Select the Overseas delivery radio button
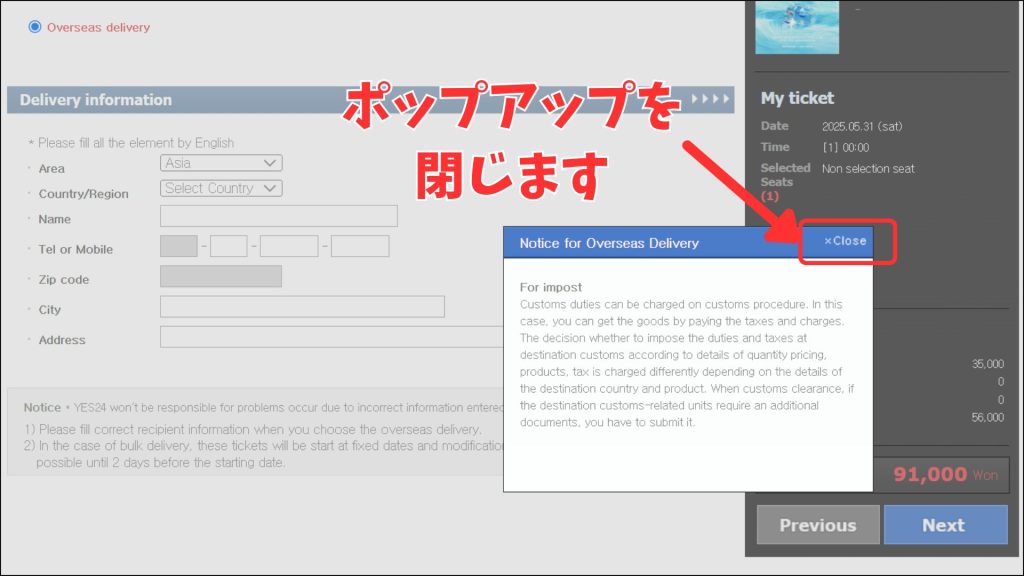Image resolution: width=1024 pixels, height=576 pixels. tap(36, 27)
